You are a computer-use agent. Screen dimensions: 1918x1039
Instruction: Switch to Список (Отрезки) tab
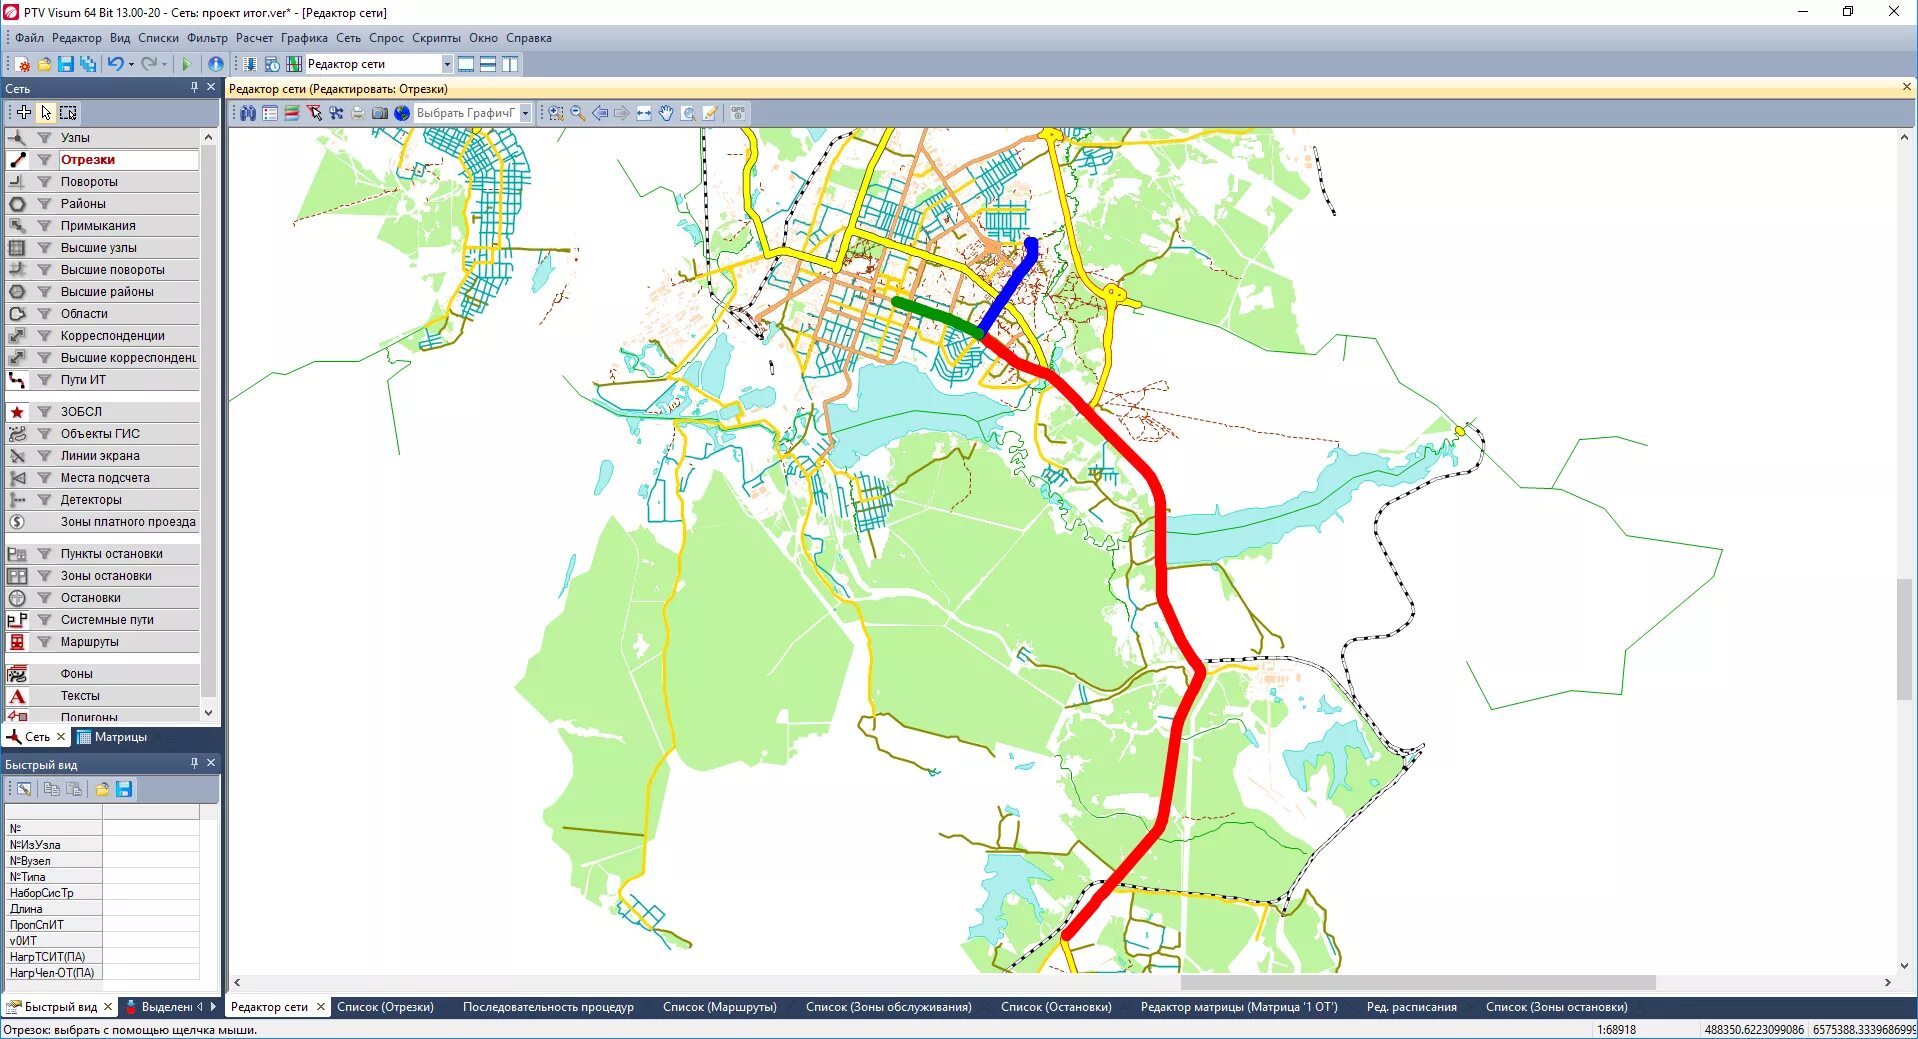(x=385, y=1007)
